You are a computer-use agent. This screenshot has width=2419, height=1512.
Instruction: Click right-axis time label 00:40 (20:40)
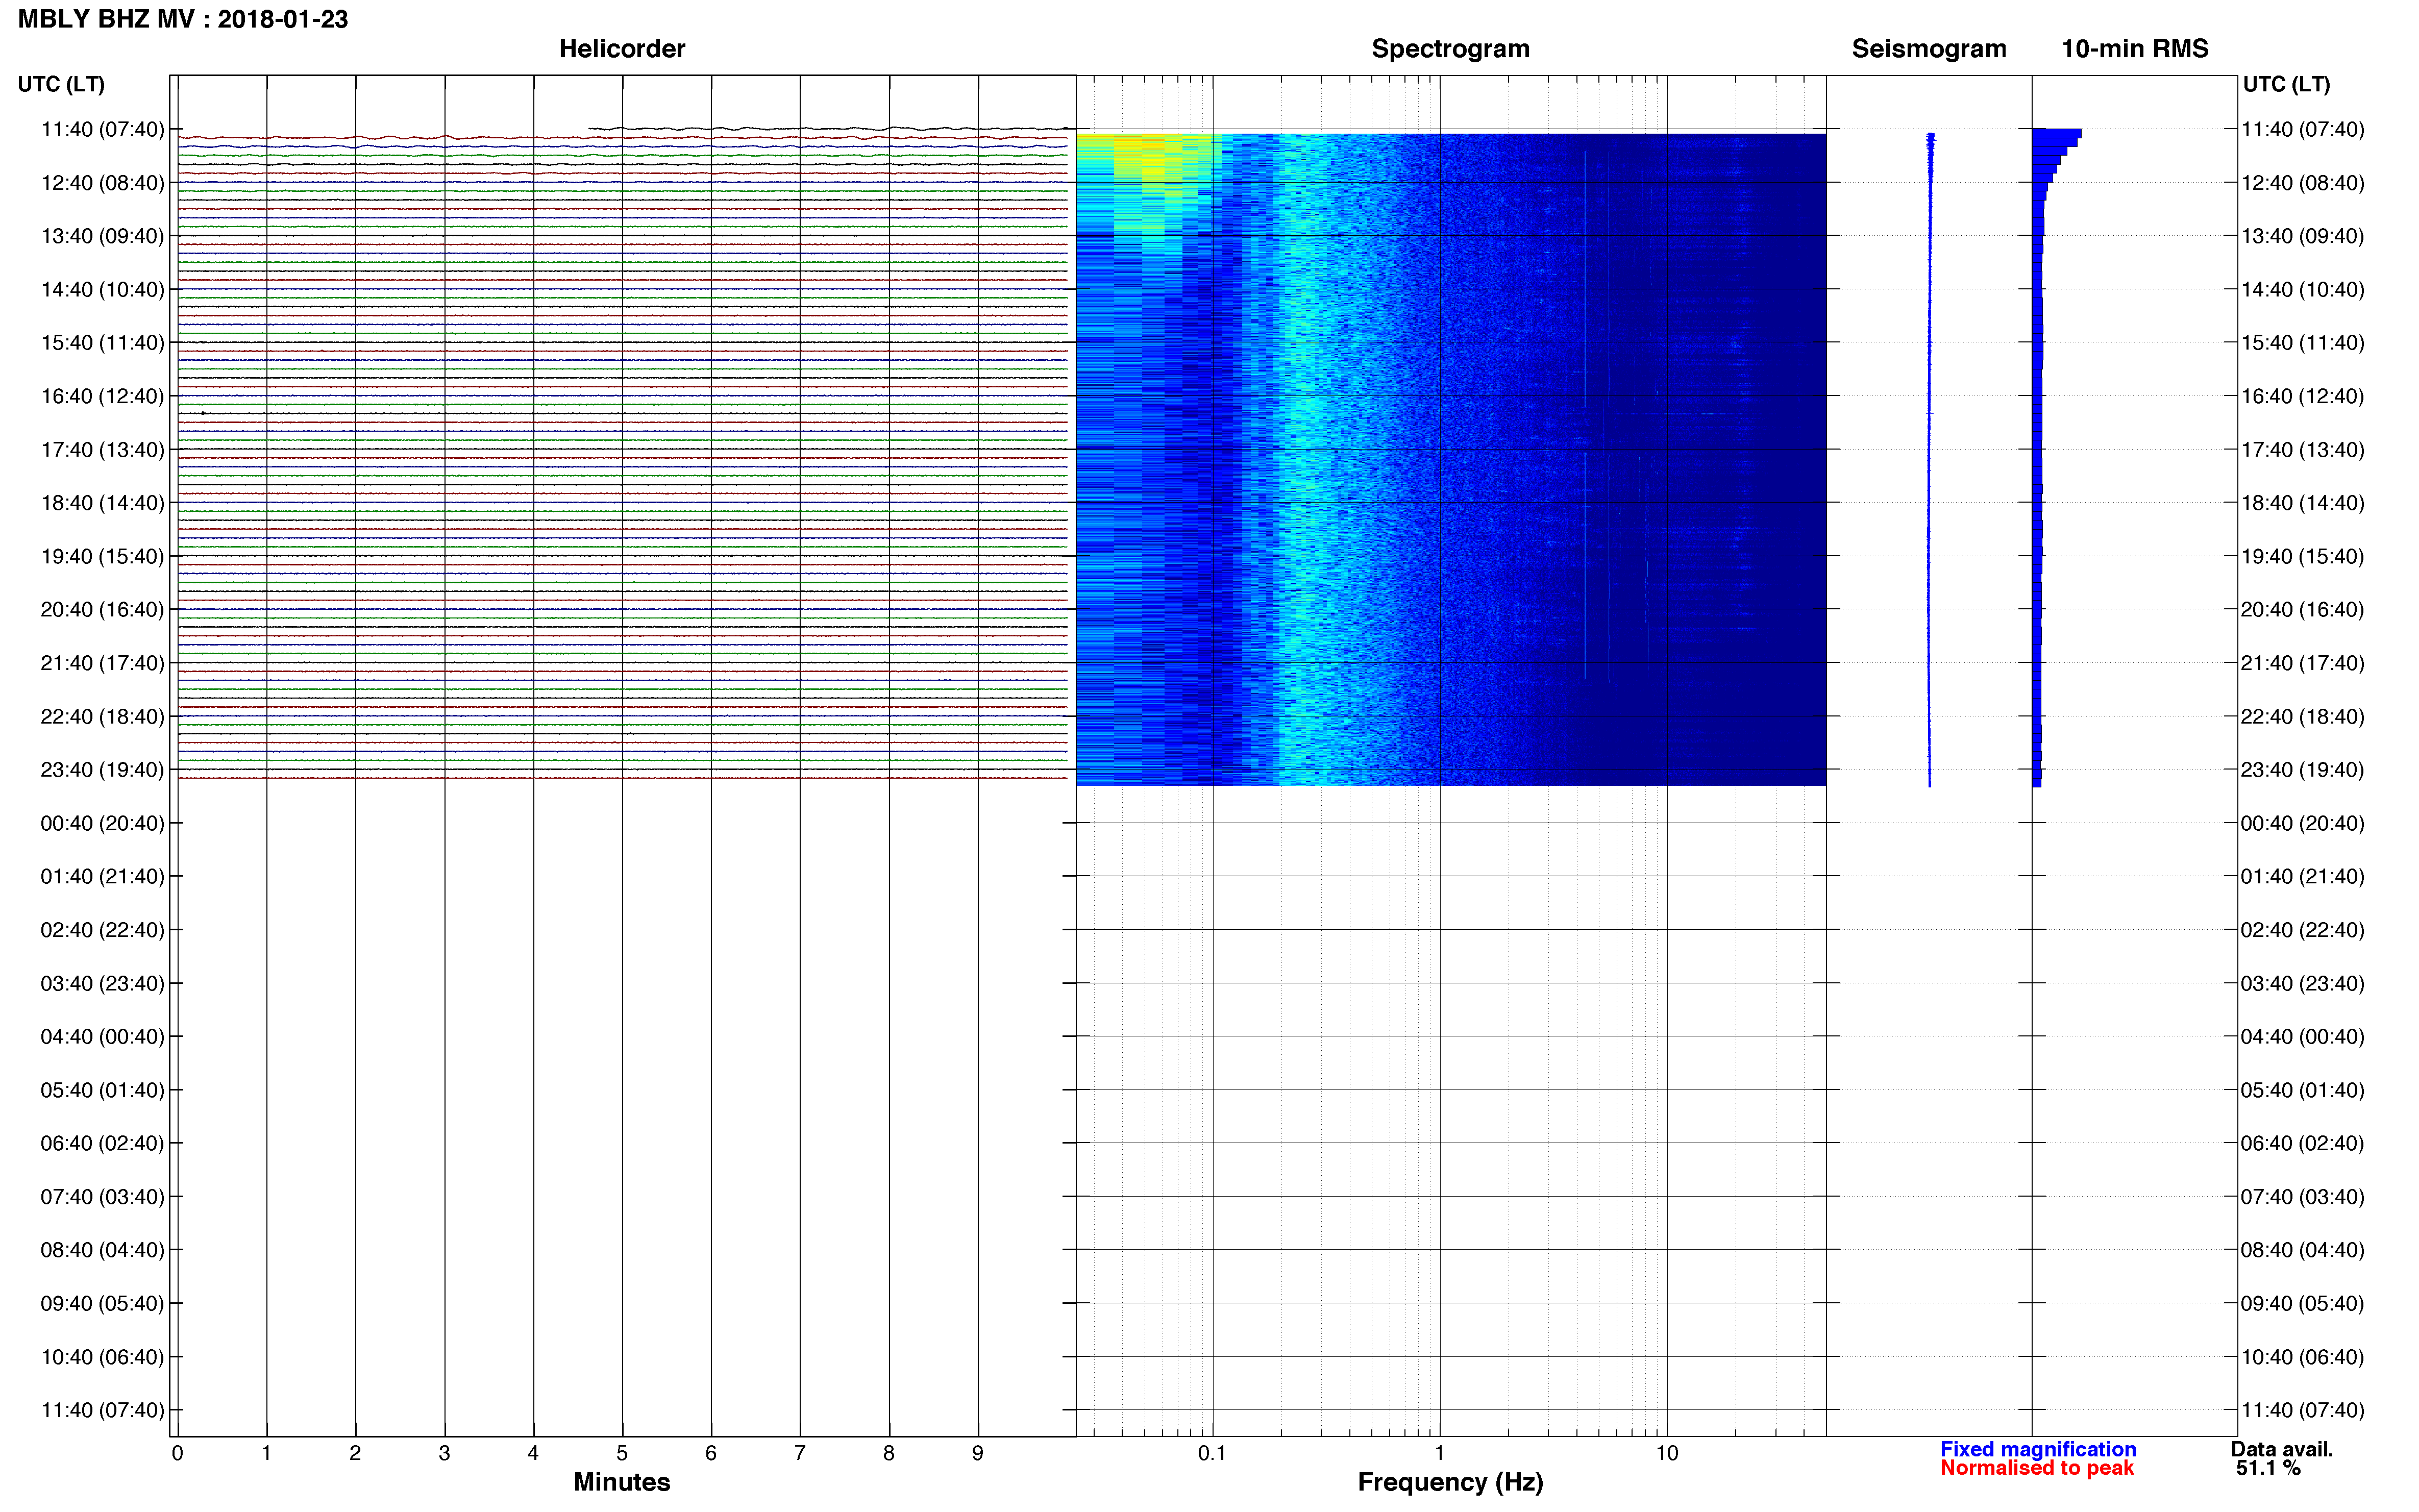(2302, 823)
